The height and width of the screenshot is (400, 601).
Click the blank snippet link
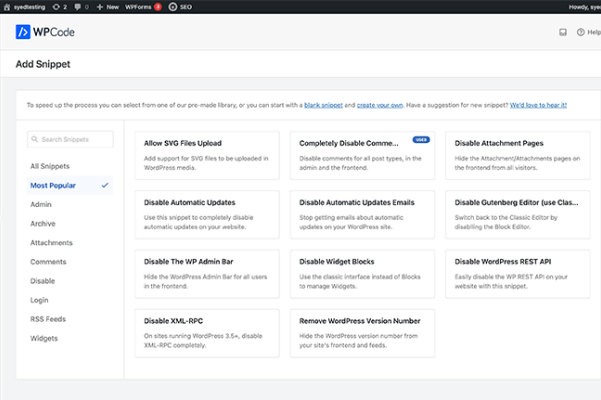(x=323, y=105)
